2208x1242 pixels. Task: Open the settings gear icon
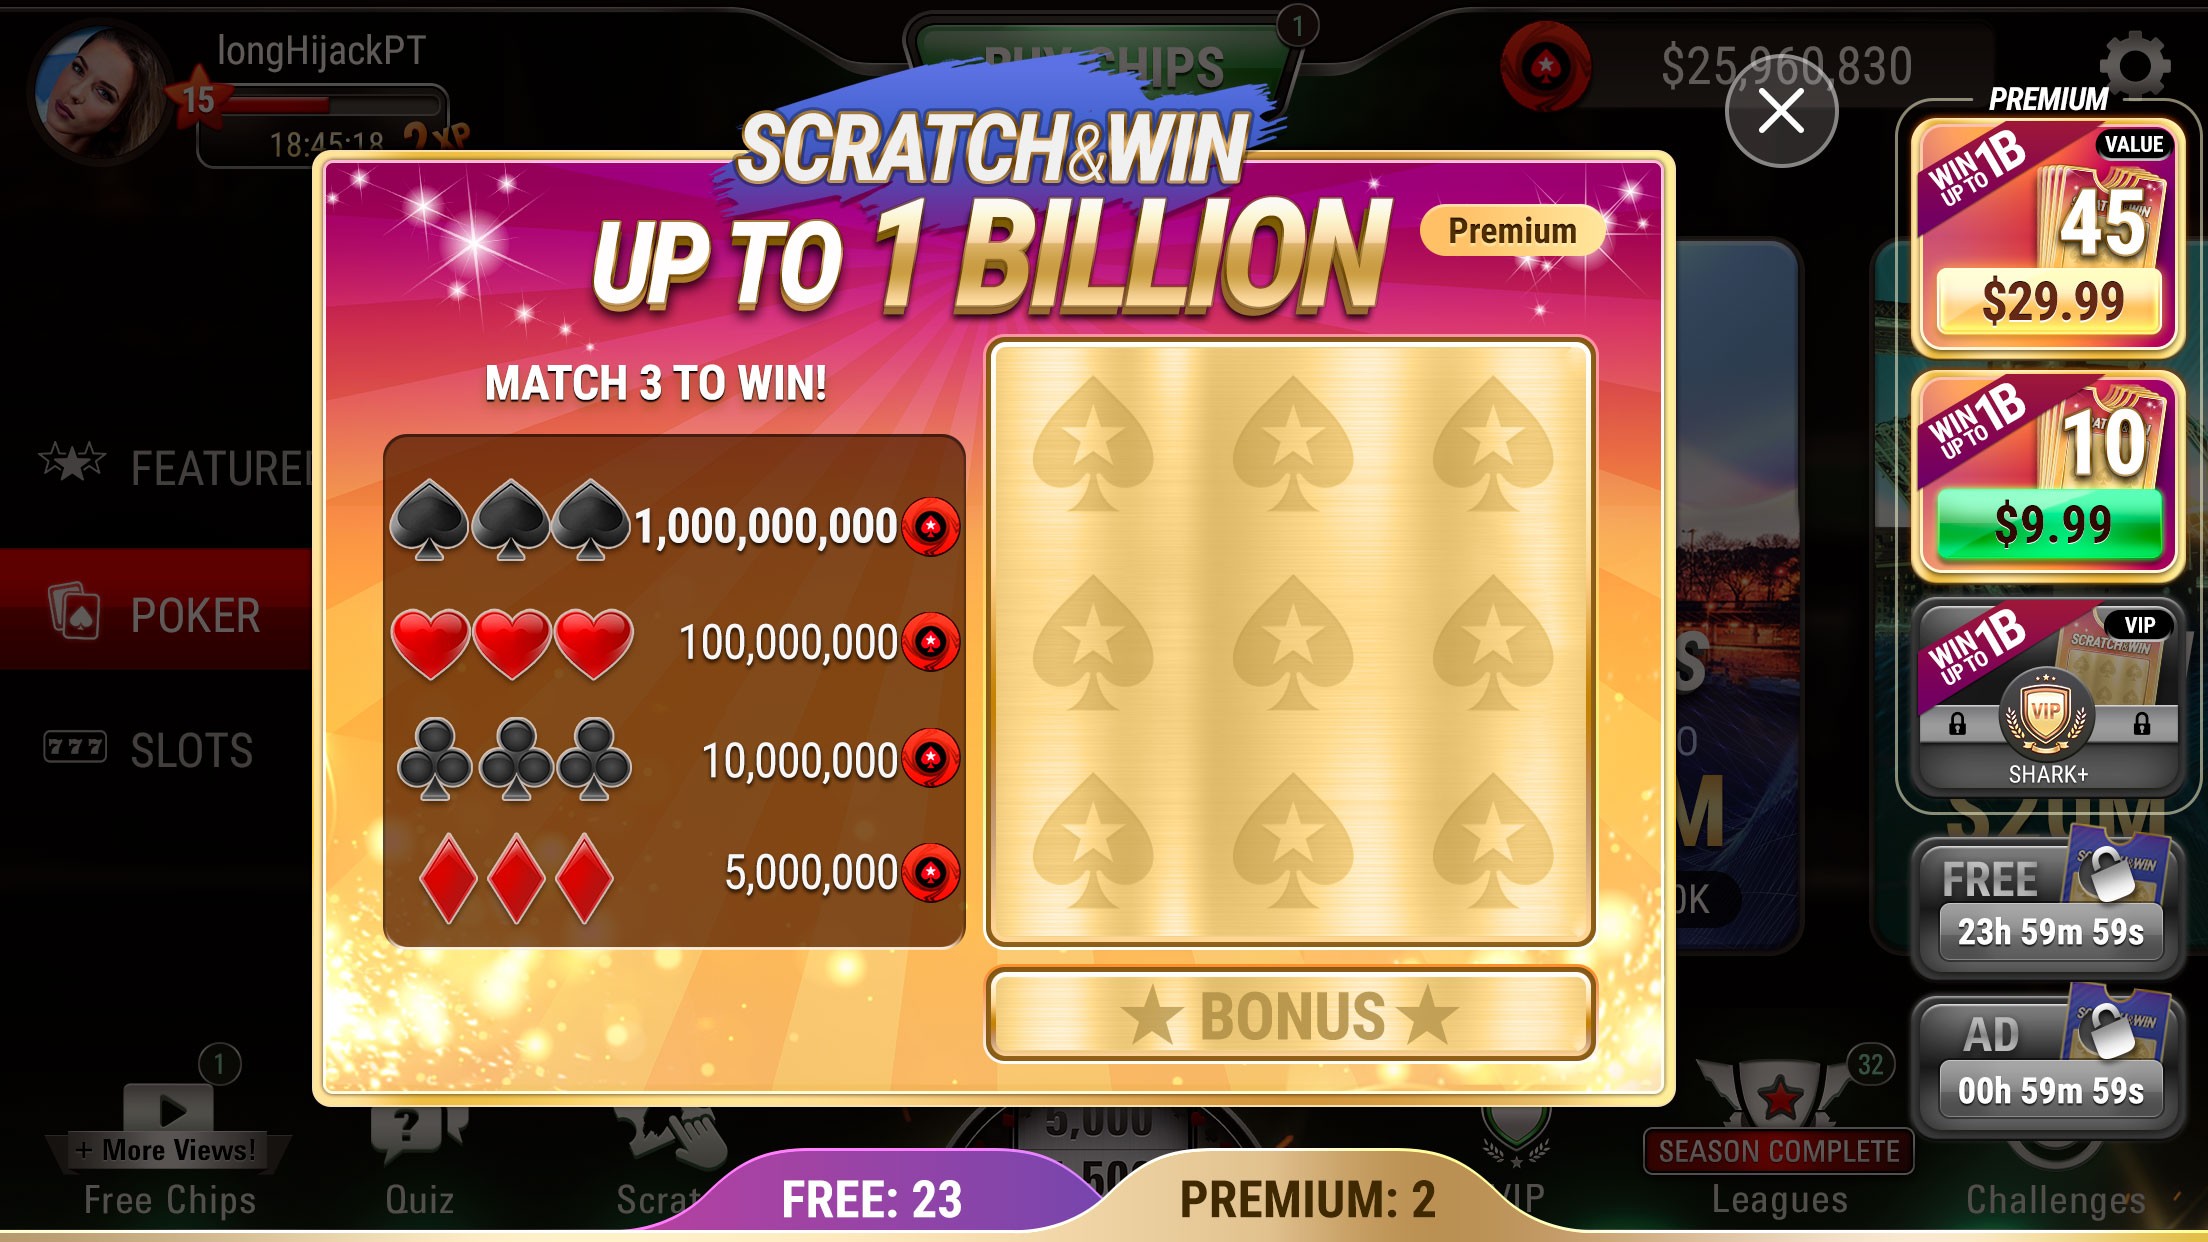coord(2135,63)
